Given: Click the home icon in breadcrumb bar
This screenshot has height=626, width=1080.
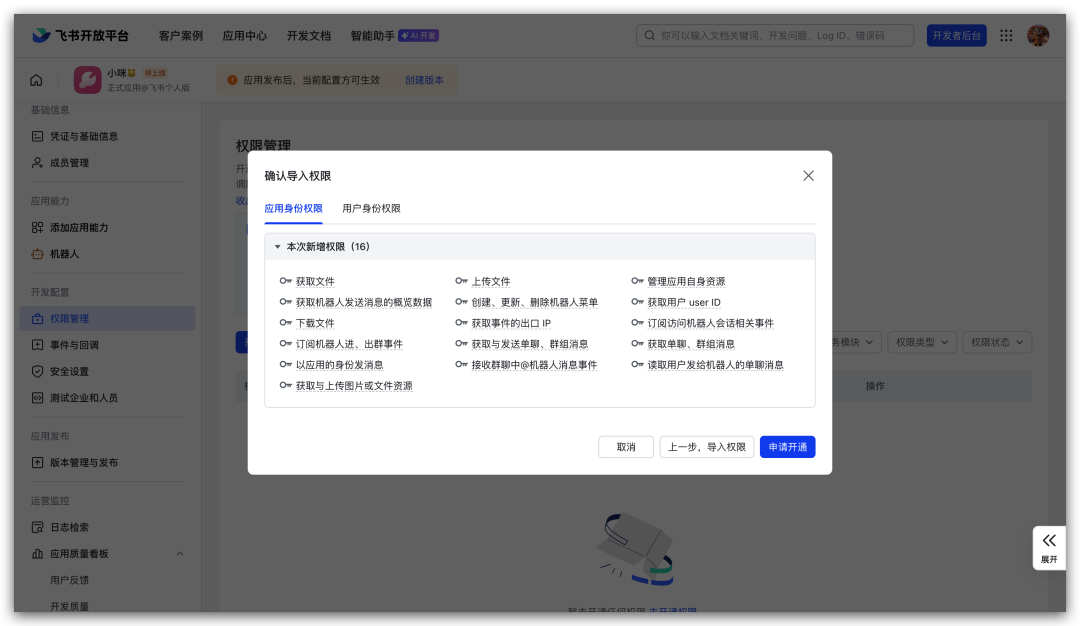Looking at the screenshot, I should coord(37,80).
